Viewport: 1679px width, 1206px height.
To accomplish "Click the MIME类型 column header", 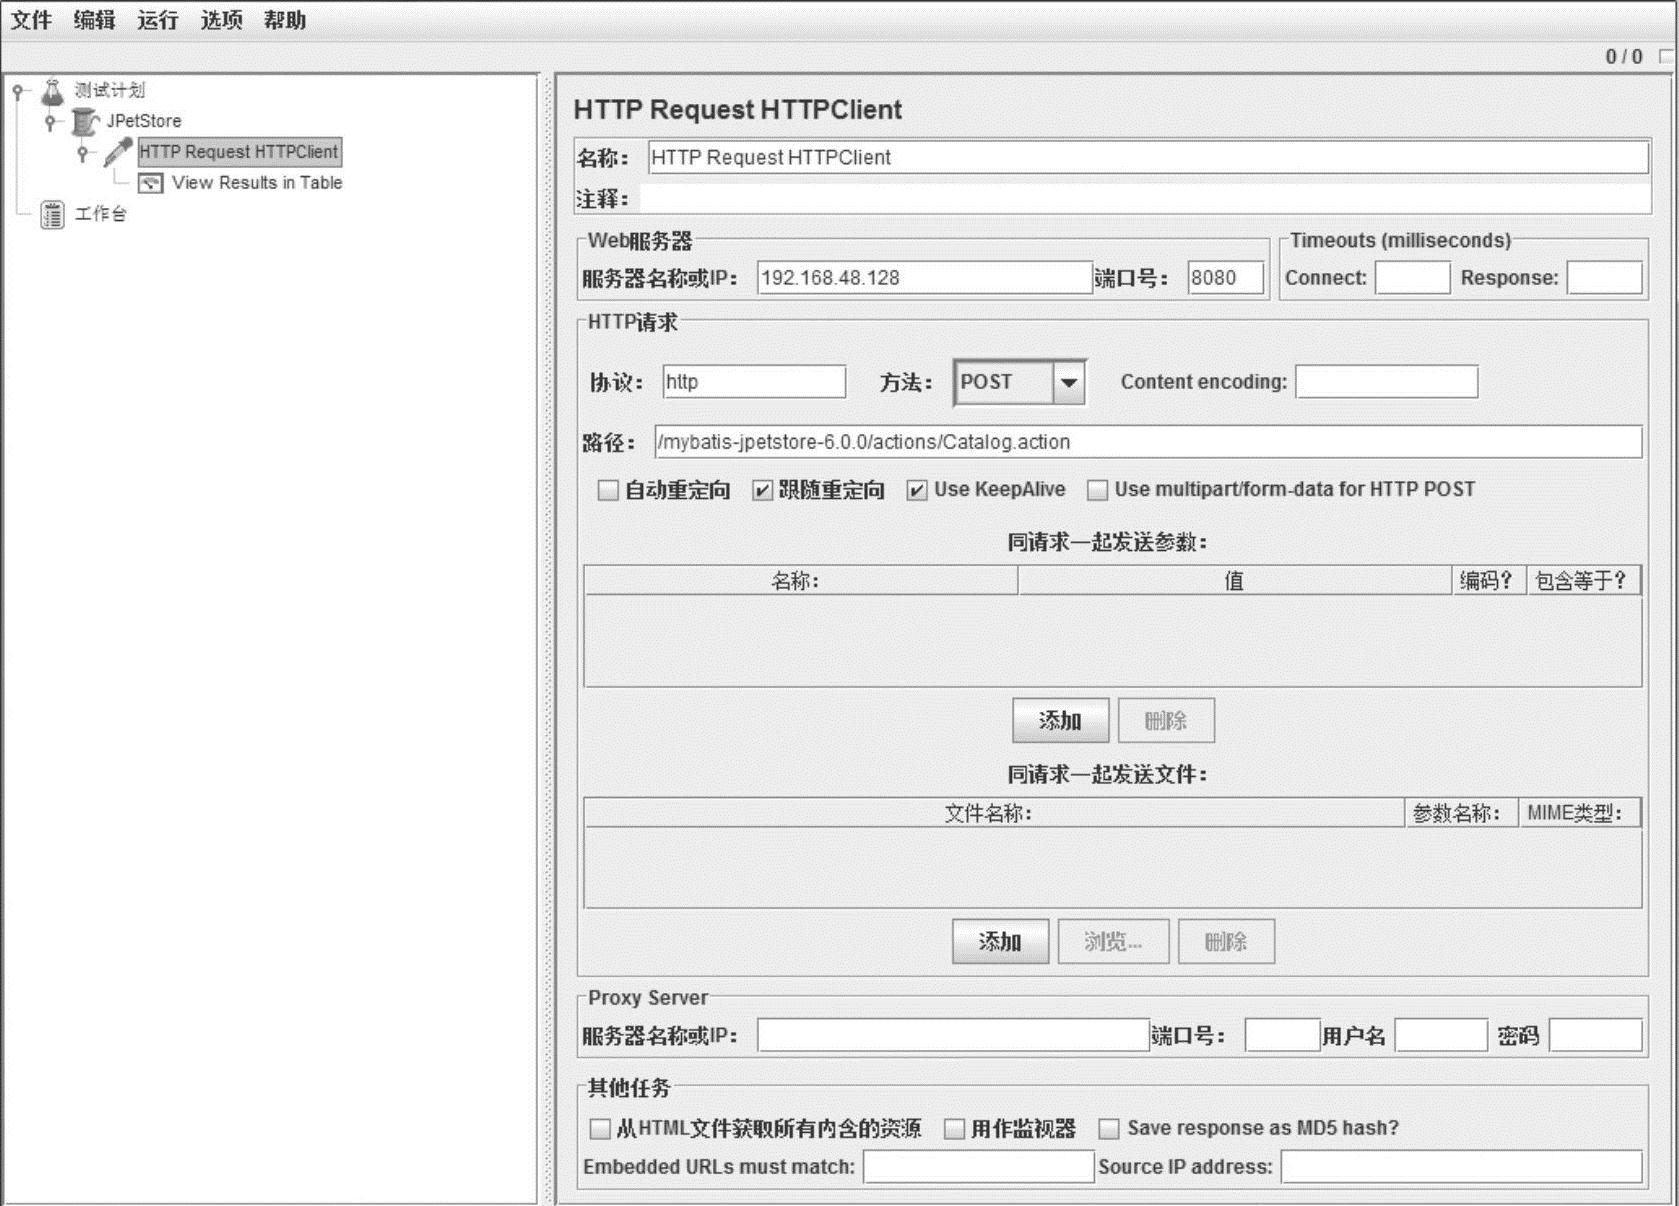I will point(1580,813).
